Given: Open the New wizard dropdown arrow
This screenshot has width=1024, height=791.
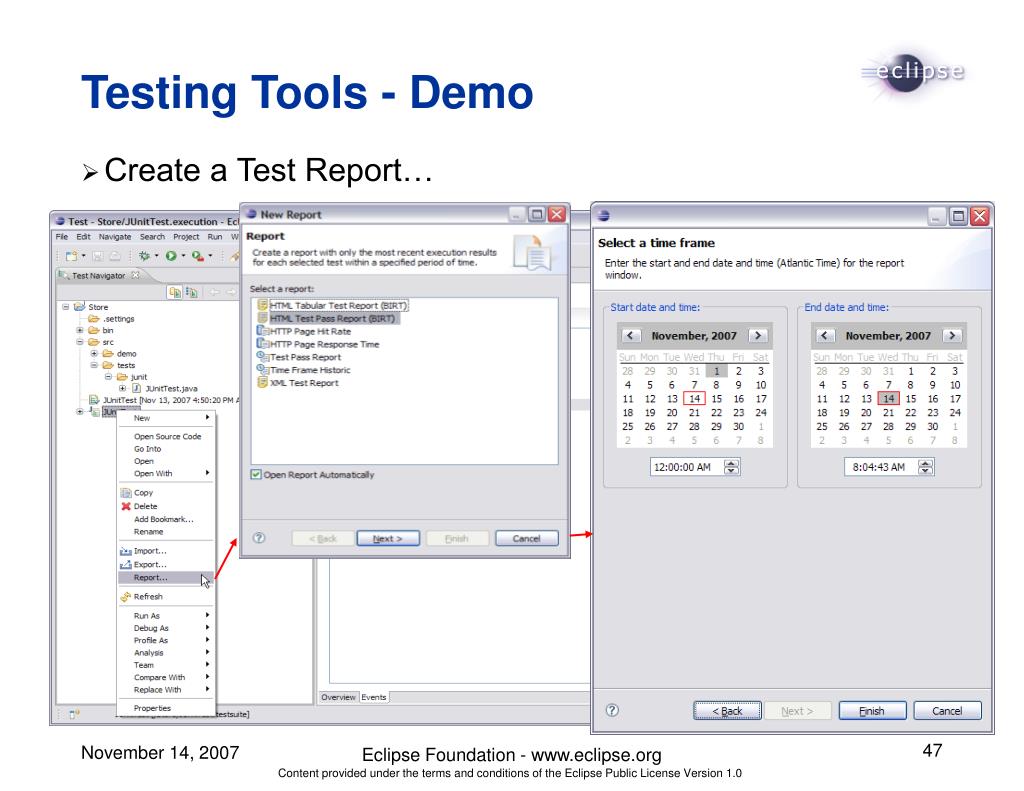Looking at the screenshot, I should tap(84, 256).
